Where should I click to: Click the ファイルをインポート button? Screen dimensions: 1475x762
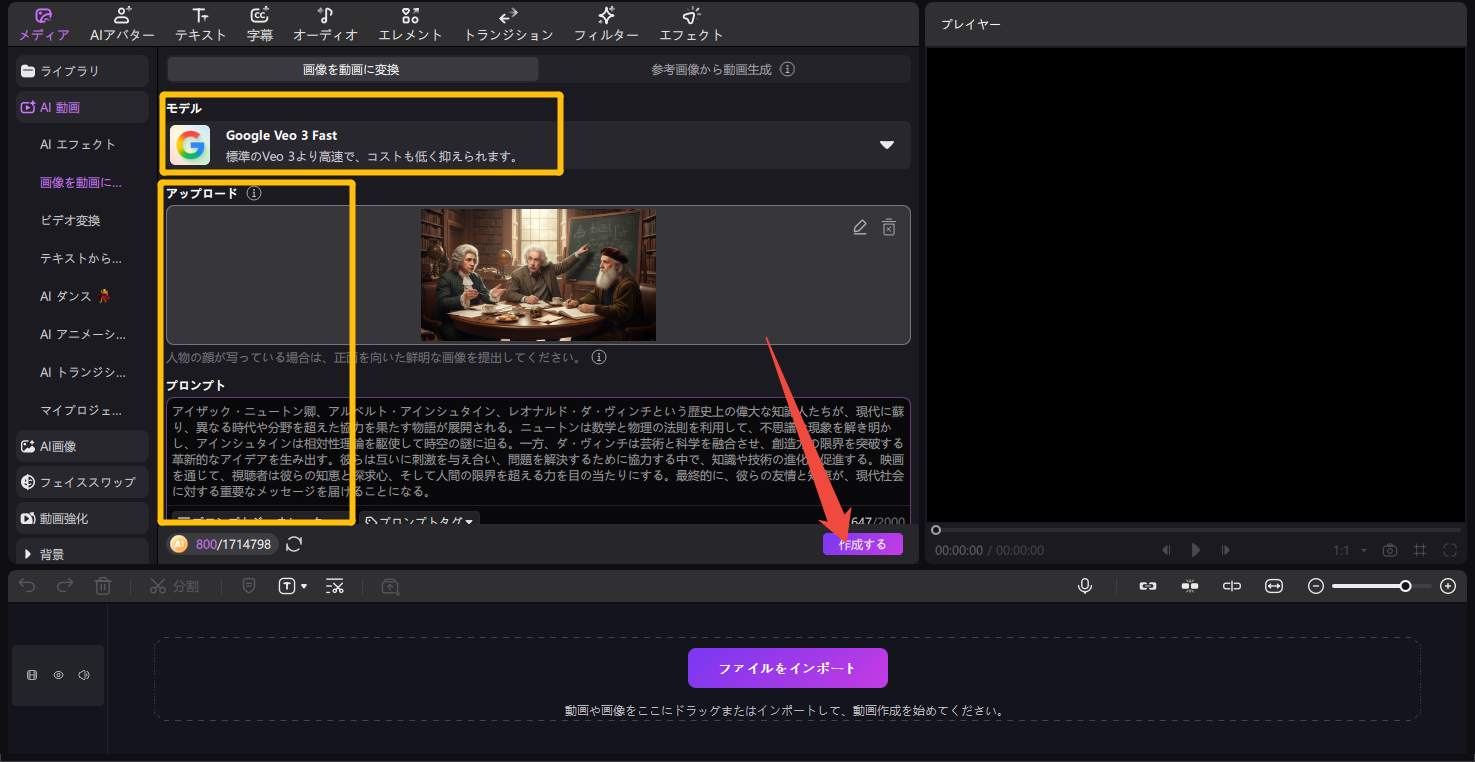(787, 668)
